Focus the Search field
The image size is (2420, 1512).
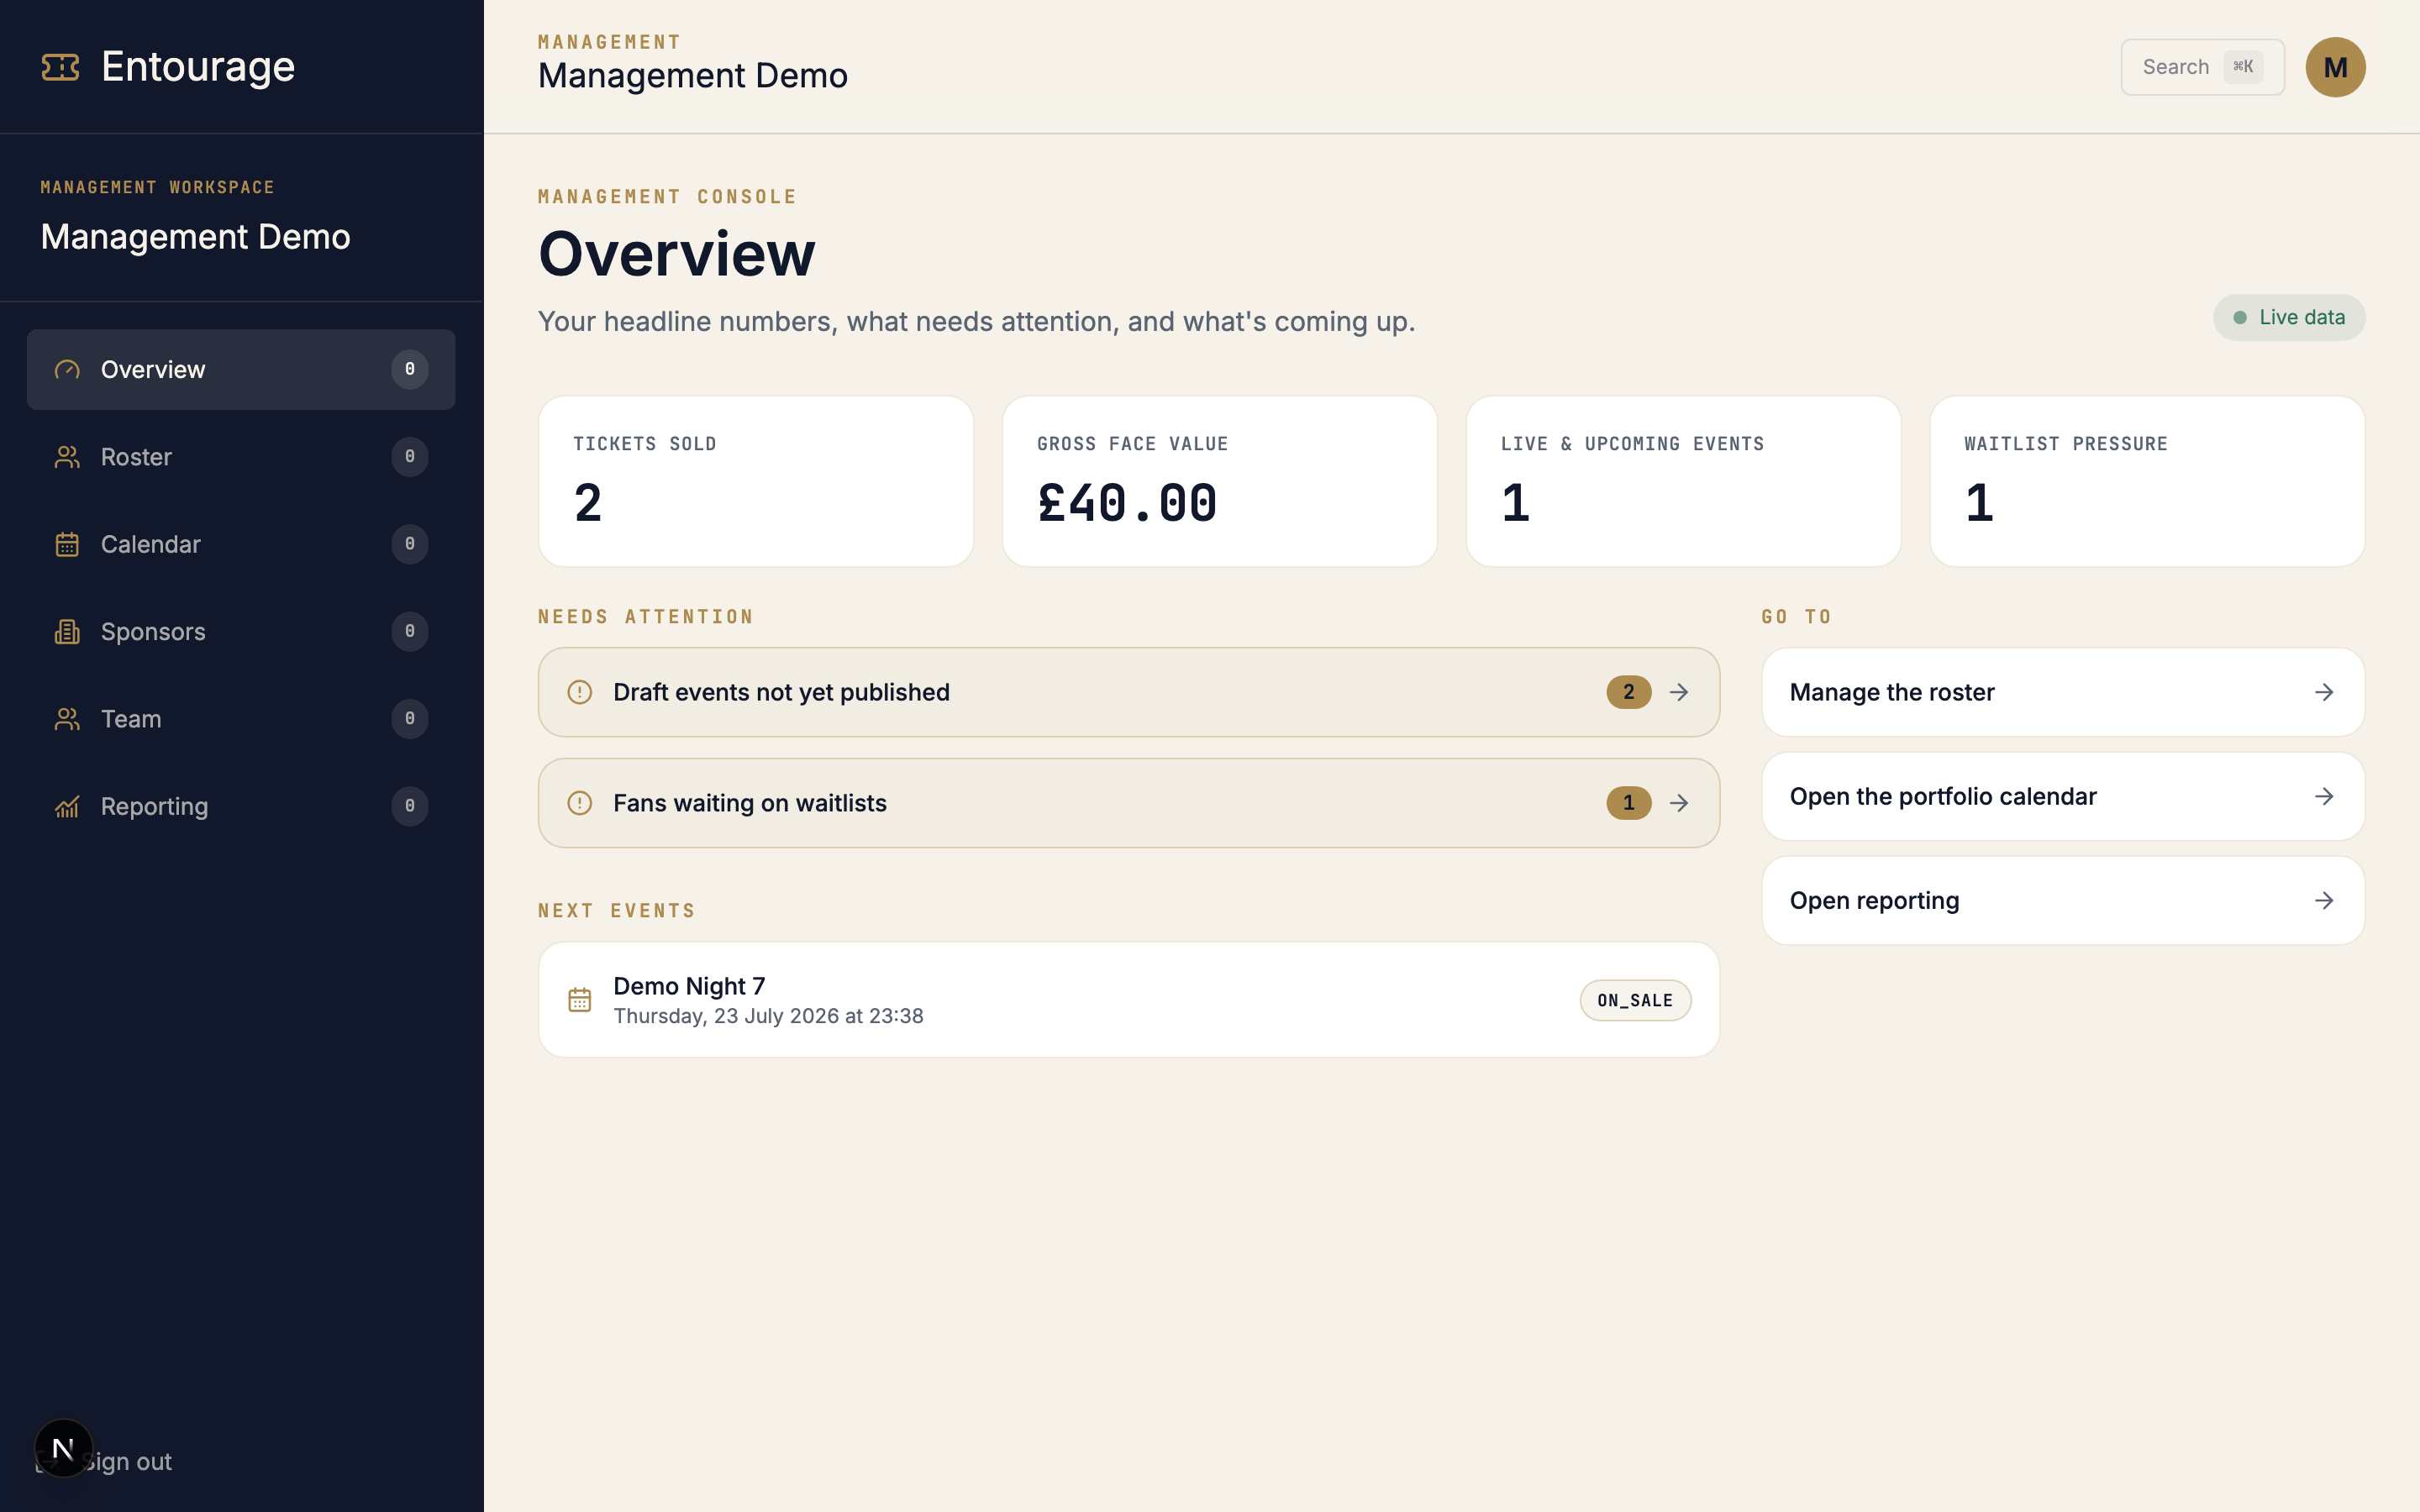(2202, 67)
